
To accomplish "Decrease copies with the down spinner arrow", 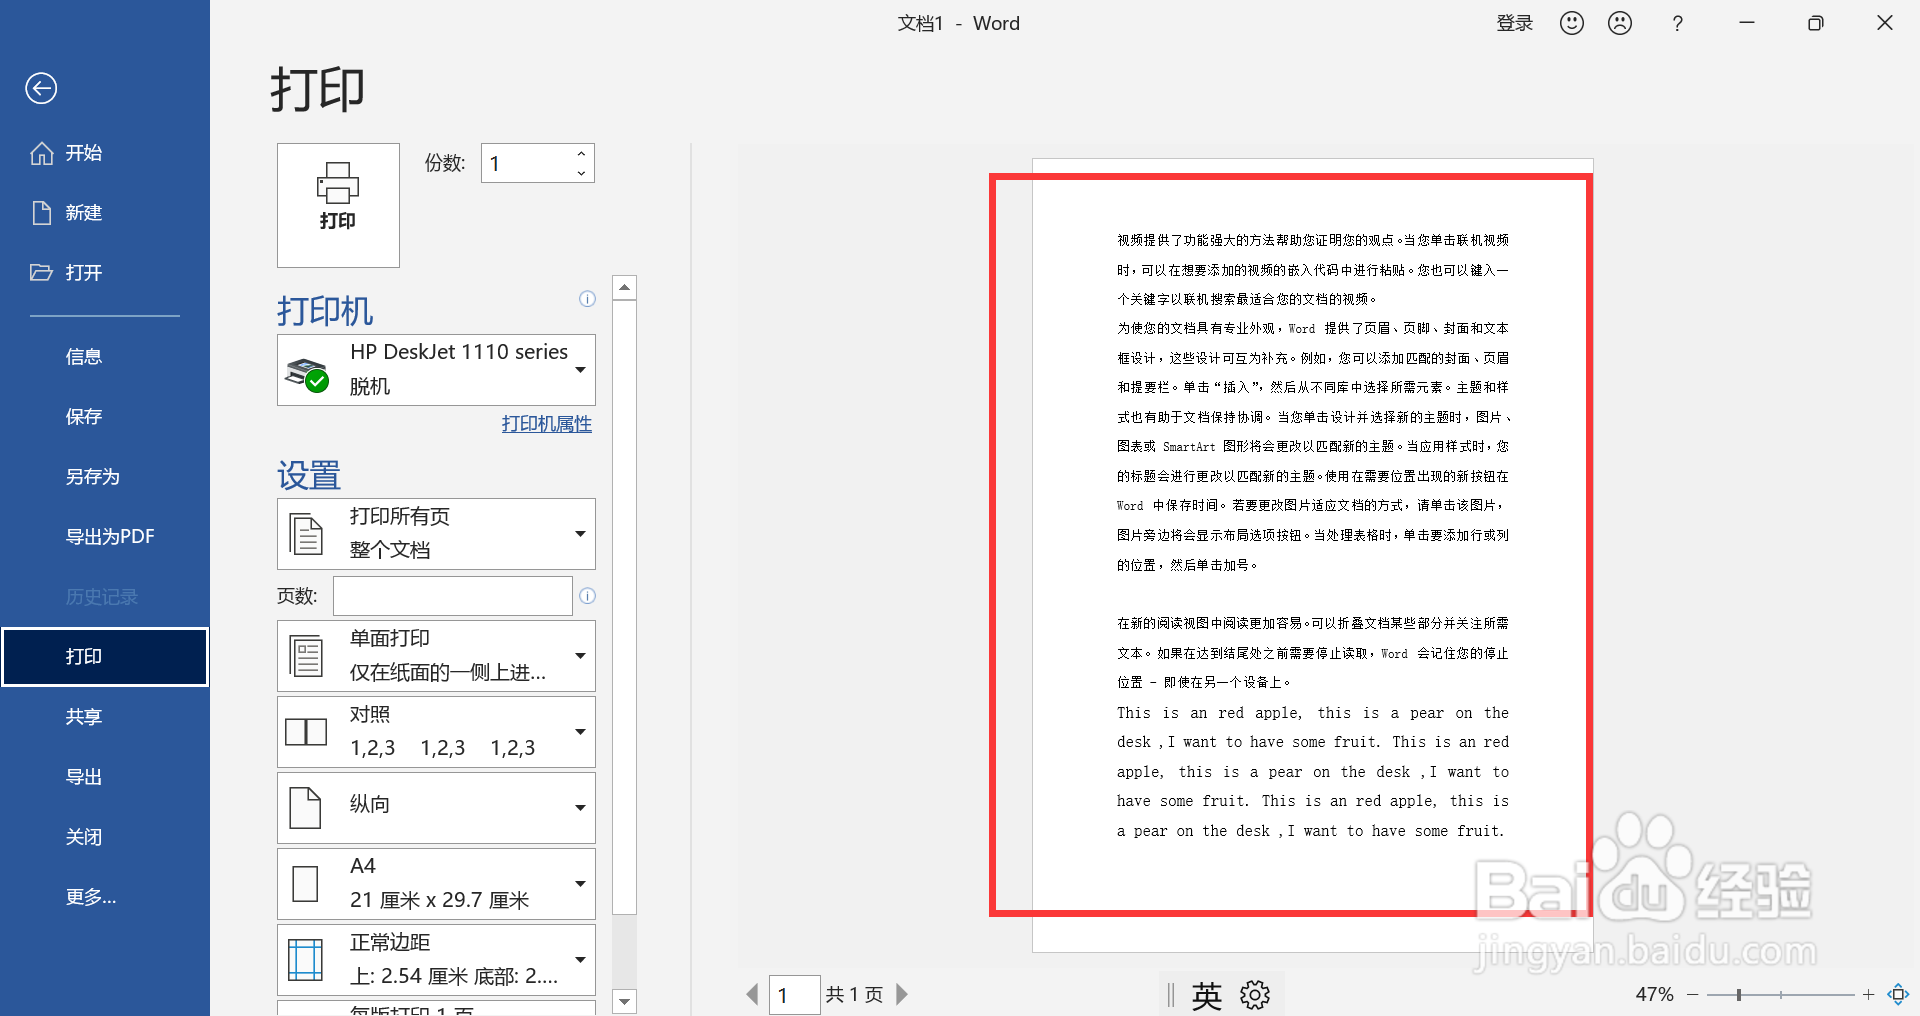I will [581, 173].
